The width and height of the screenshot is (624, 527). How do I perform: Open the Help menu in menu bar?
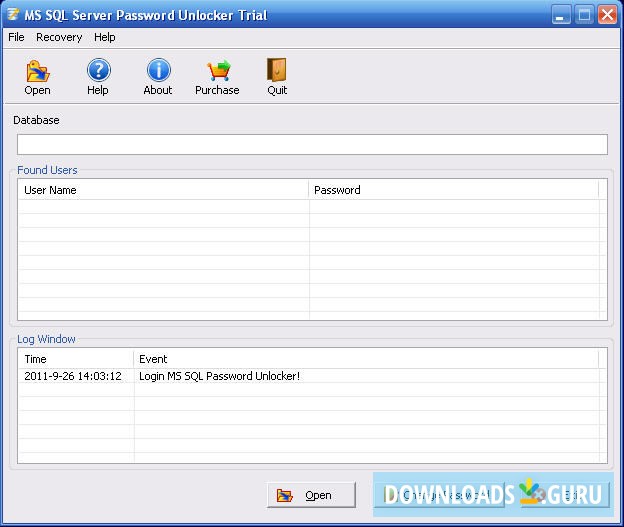[105, 37]
